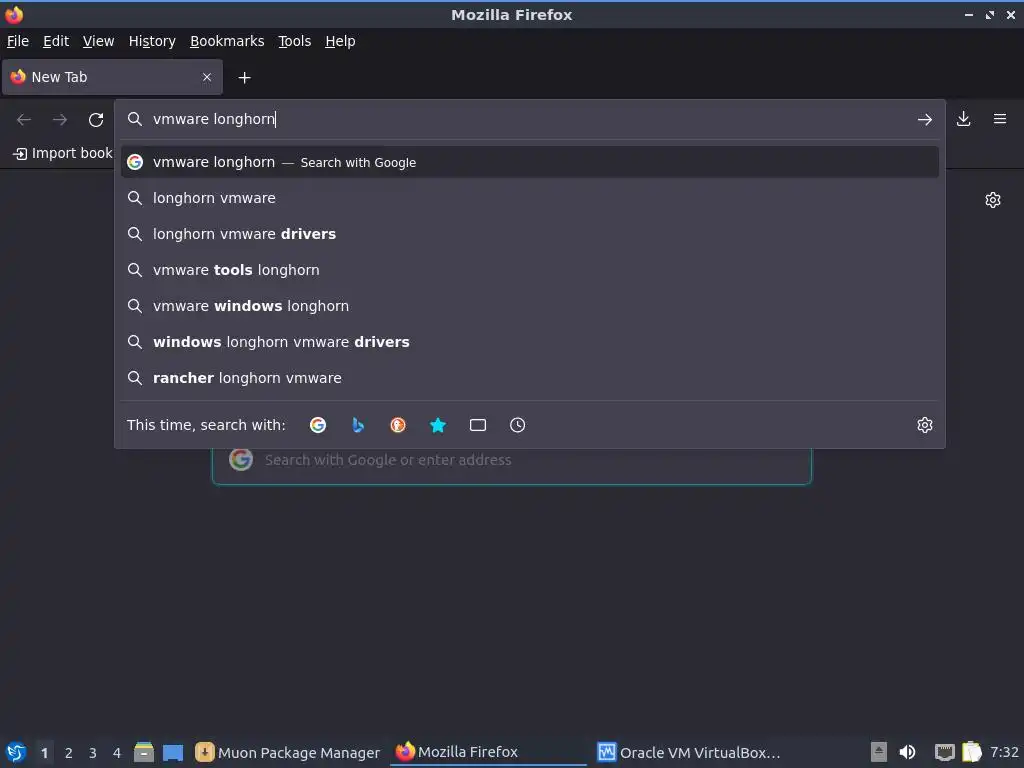Search this time with DuckDuckGo

[398, 425]
